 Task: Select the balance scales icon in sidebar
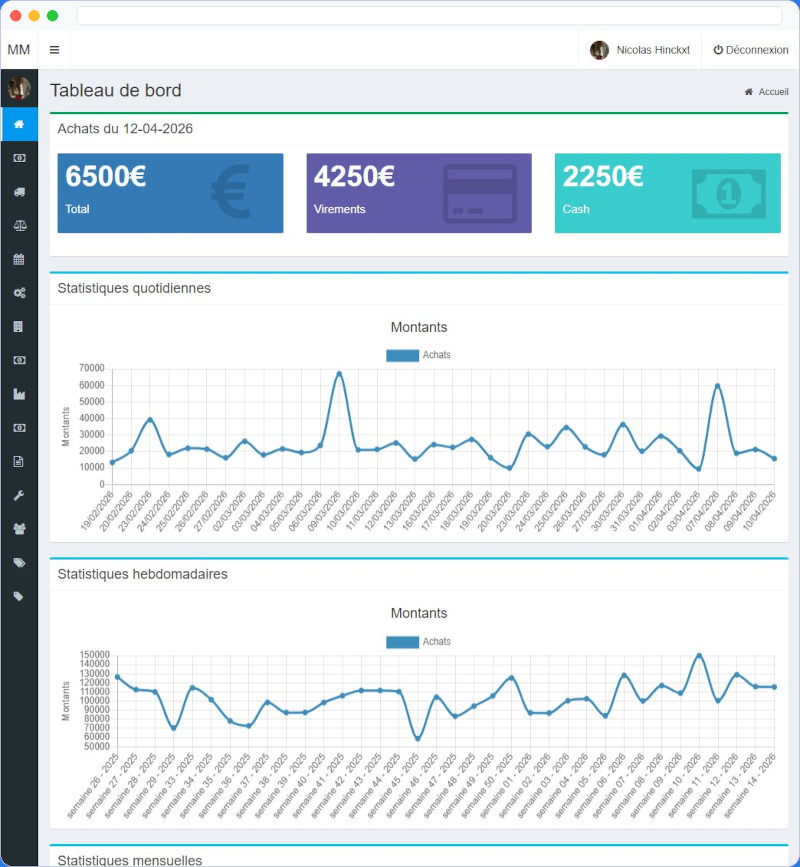coord(20,225)
